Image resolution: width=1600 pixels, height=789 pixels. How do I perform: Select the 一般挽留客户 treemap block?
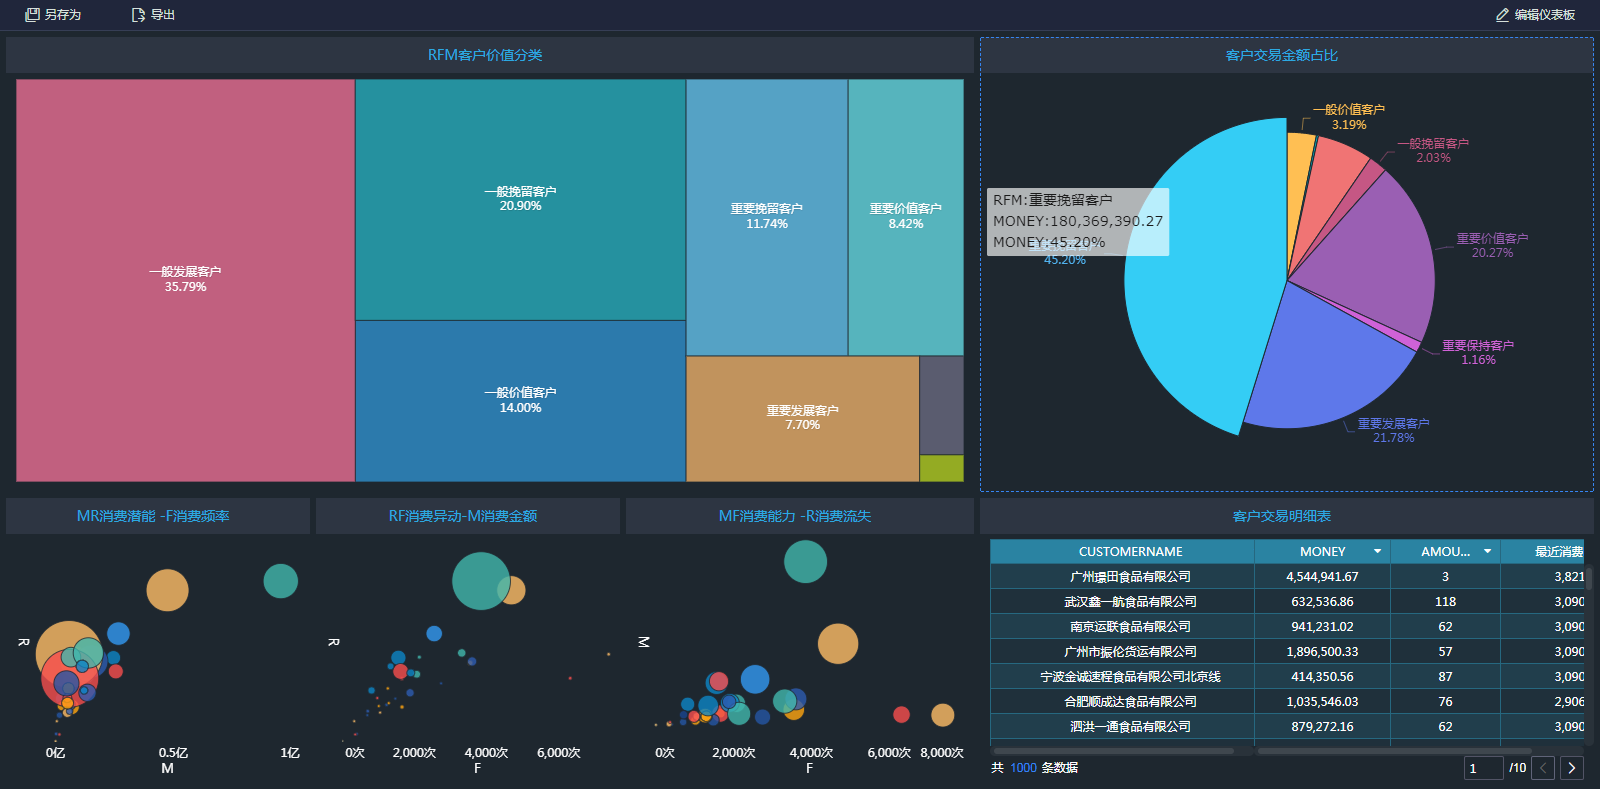click(520, 200)
